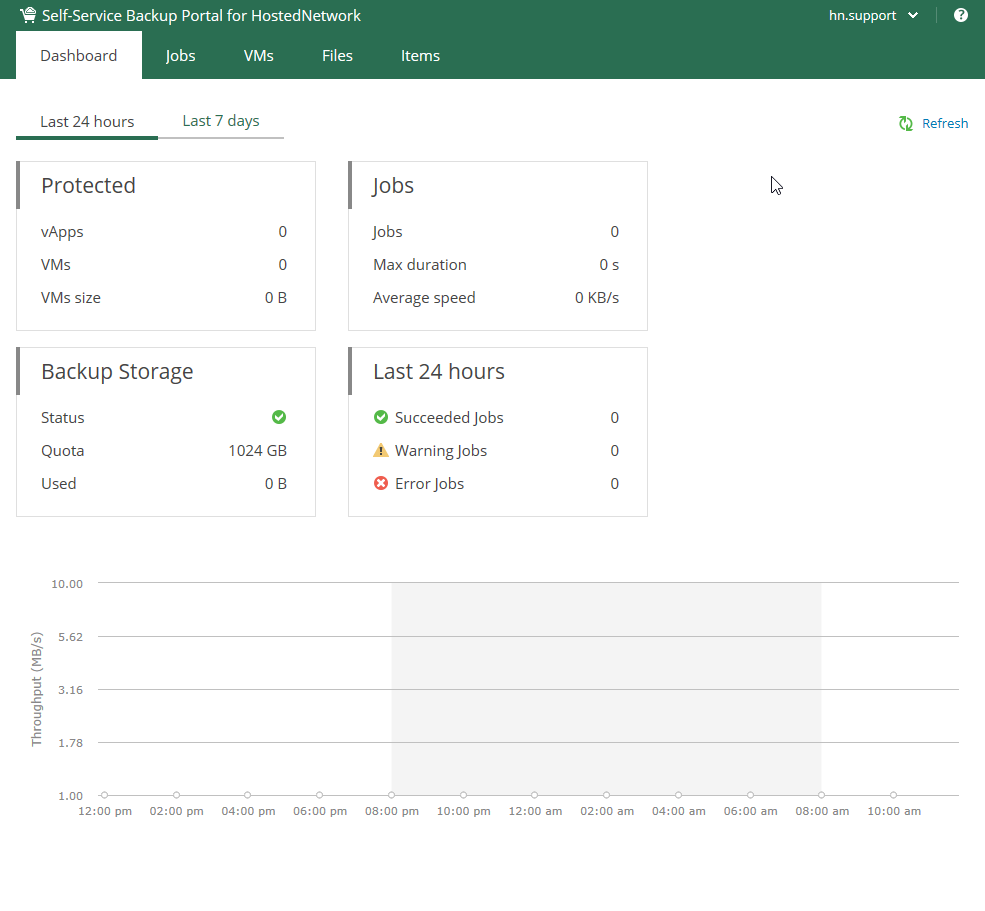985x911 pixels.
Task: Click the 5.62 y-axis value
Action: pyautogui.click(x=70, y=637)
